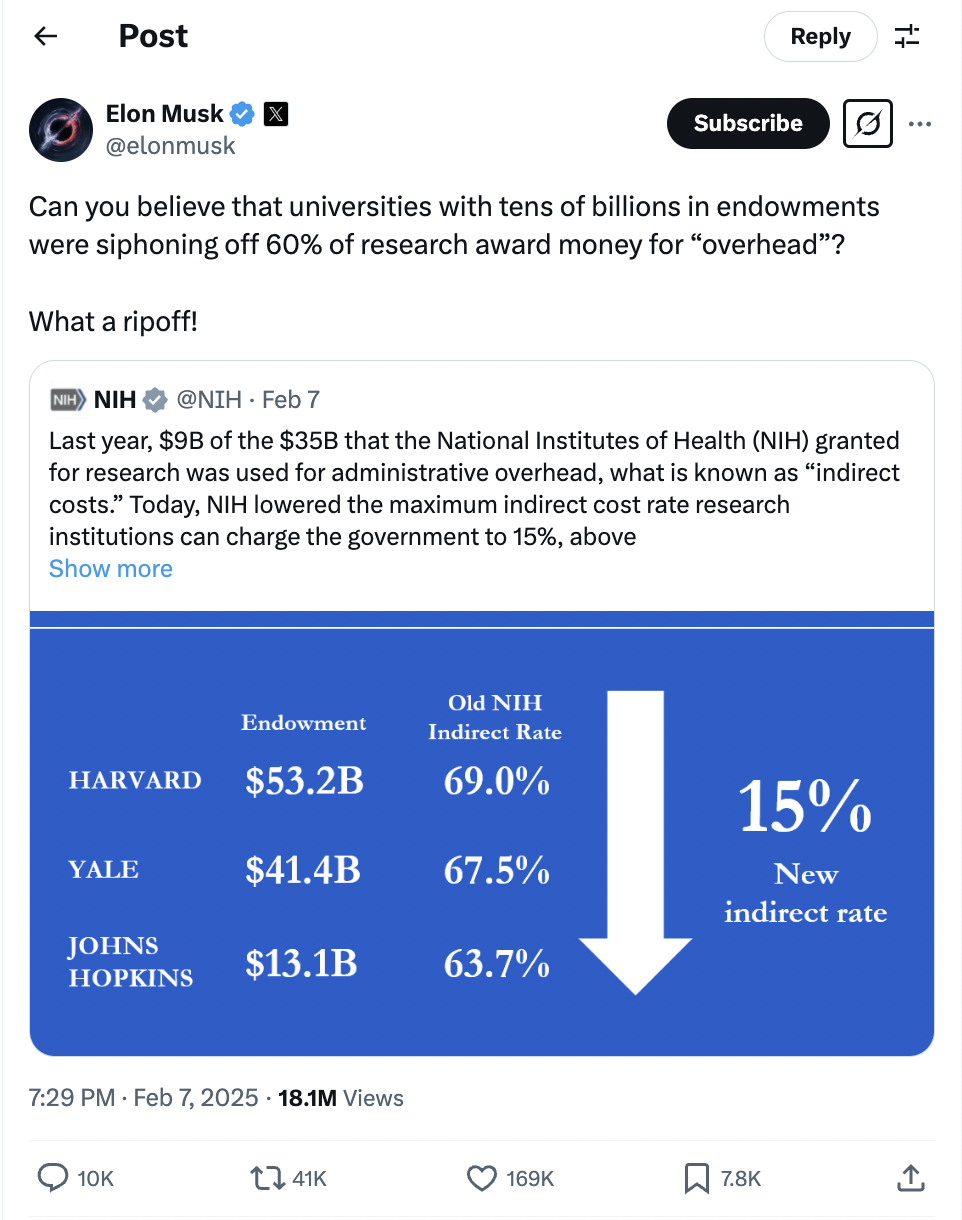Go back with the left arrow

coord(45,37)
